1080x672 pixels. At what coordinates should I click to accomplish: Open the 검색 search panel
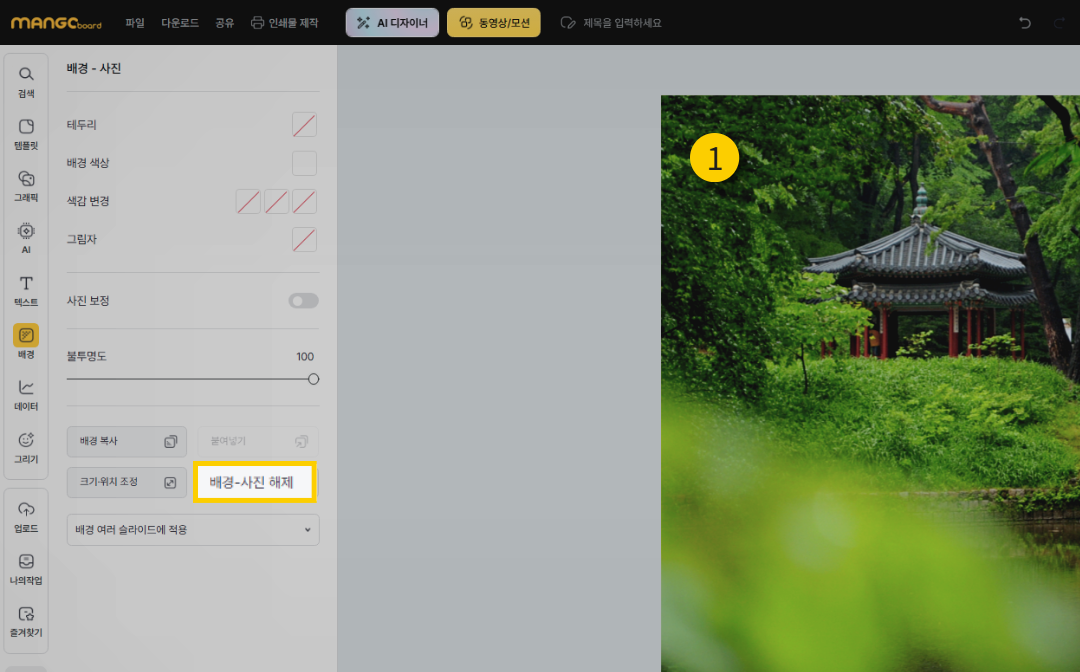point(26,80)
